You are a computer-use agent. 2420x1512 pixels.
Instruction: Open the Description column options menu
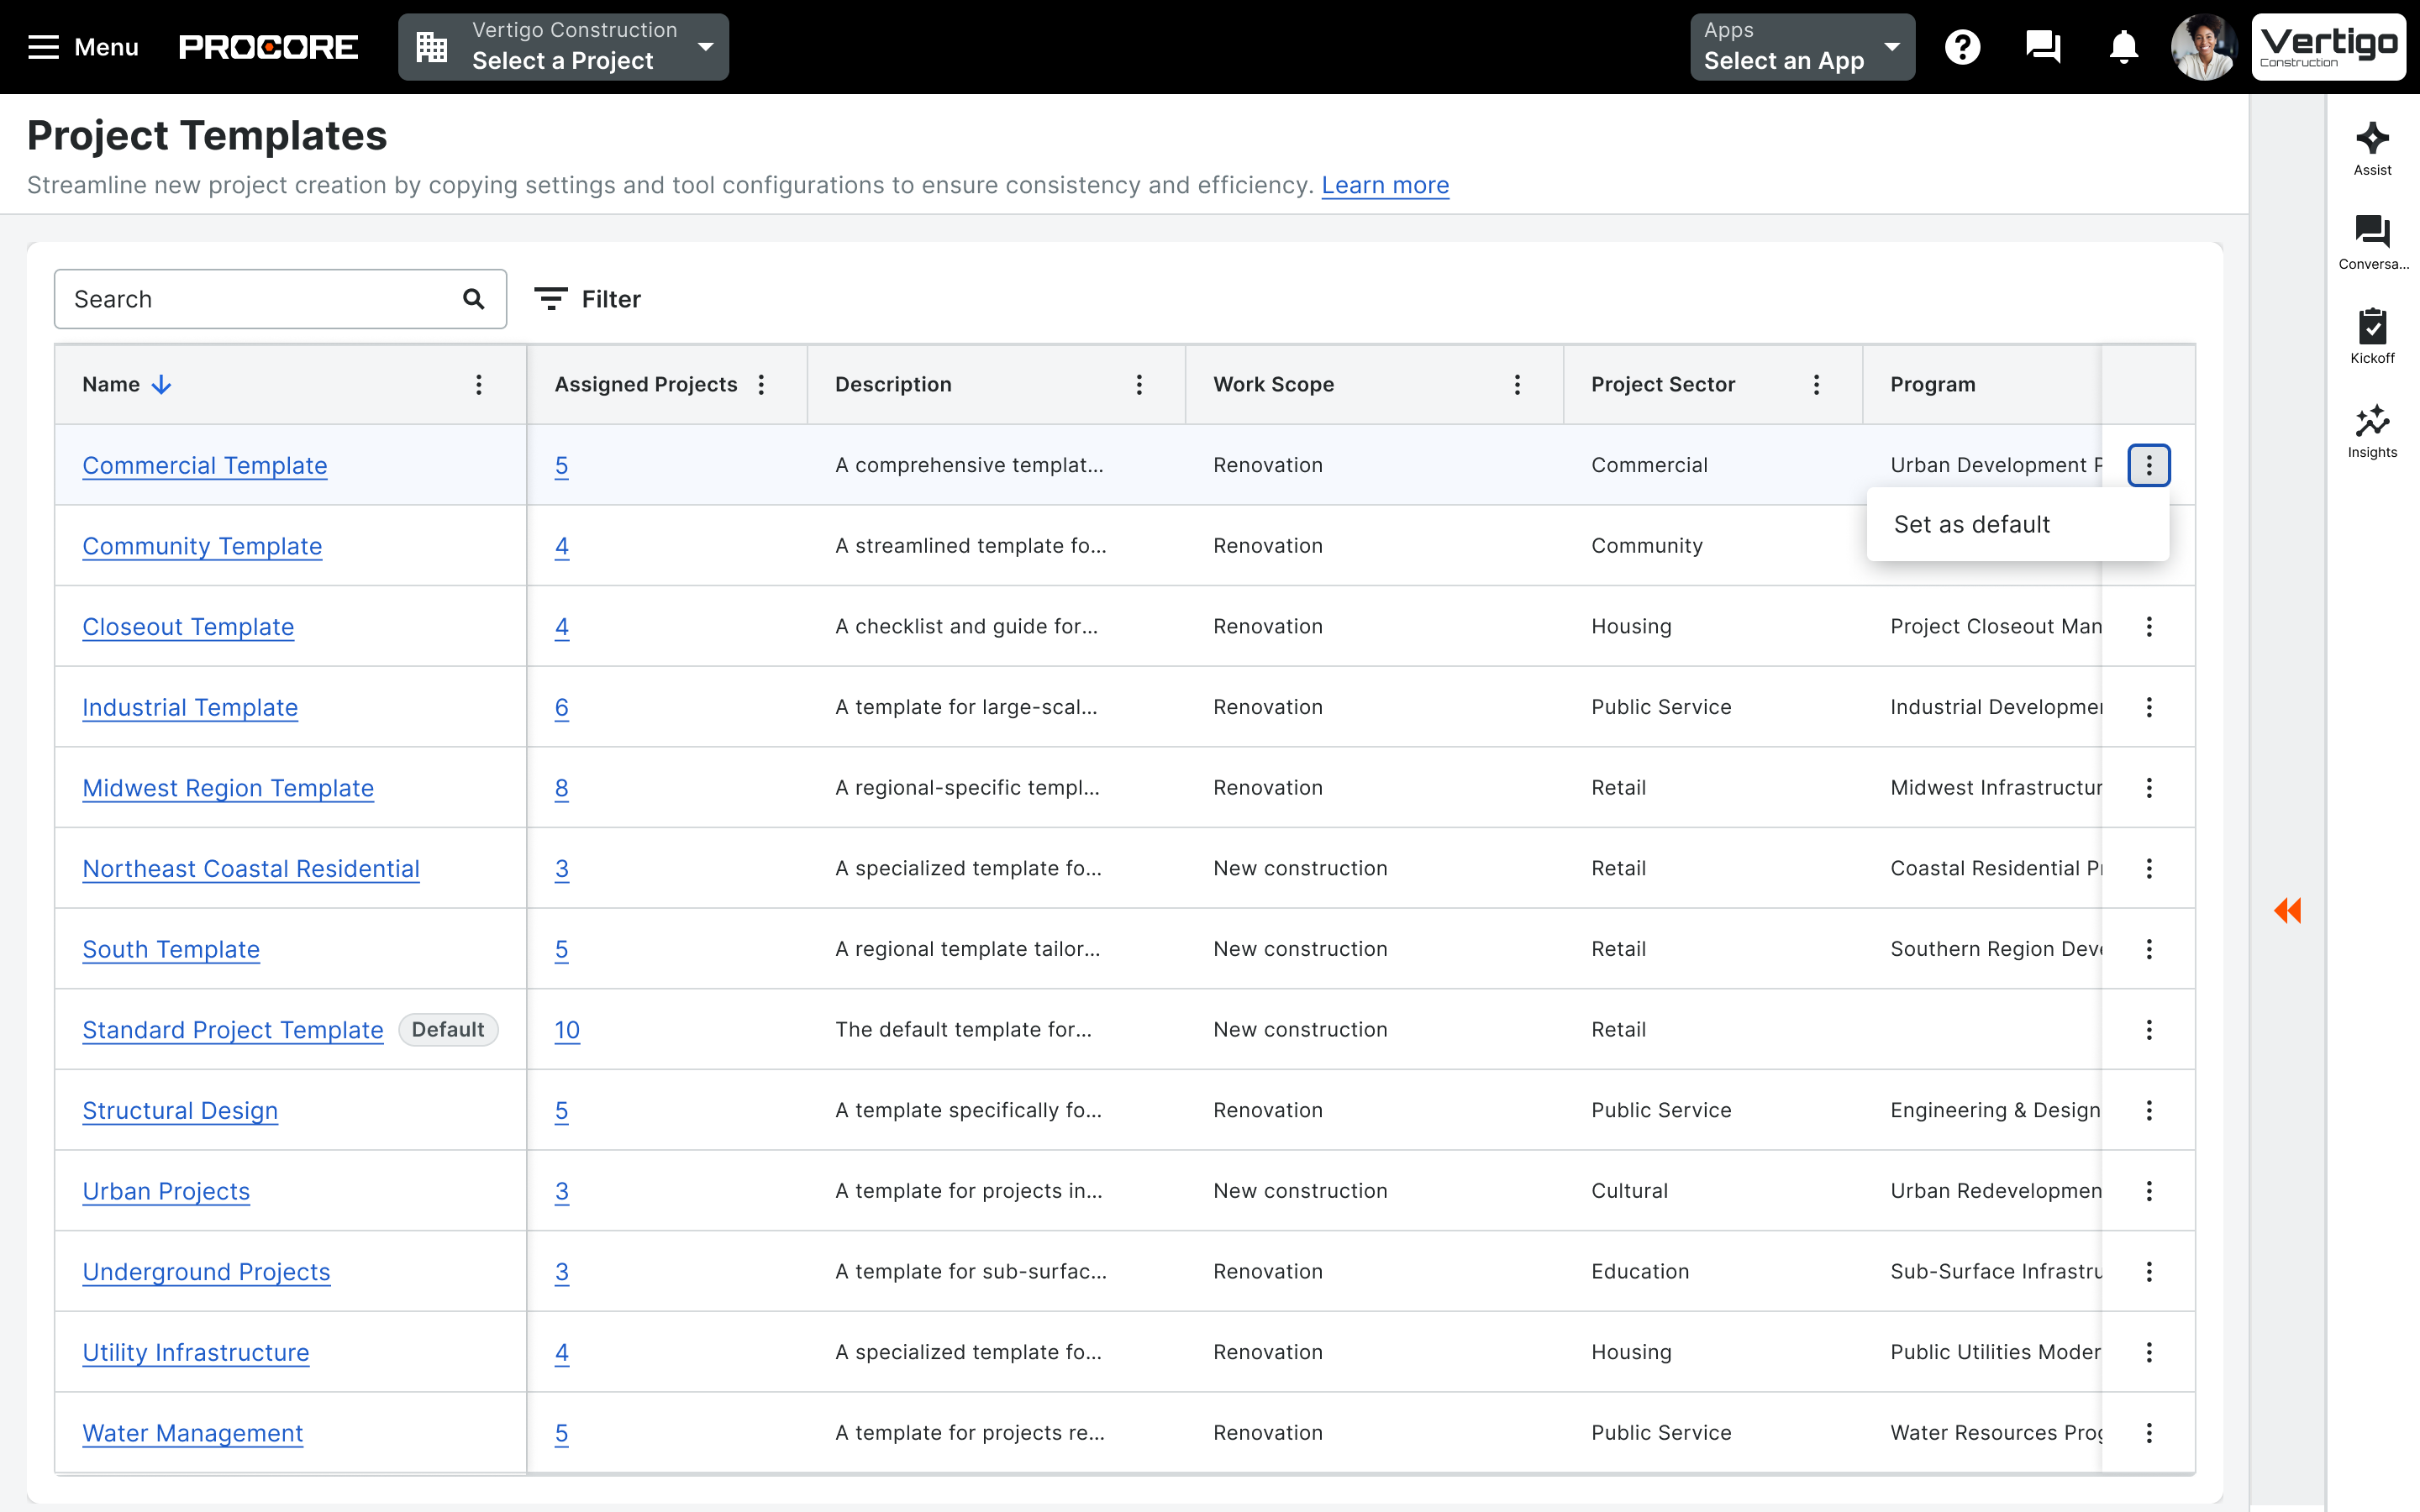click(1139, 384)
